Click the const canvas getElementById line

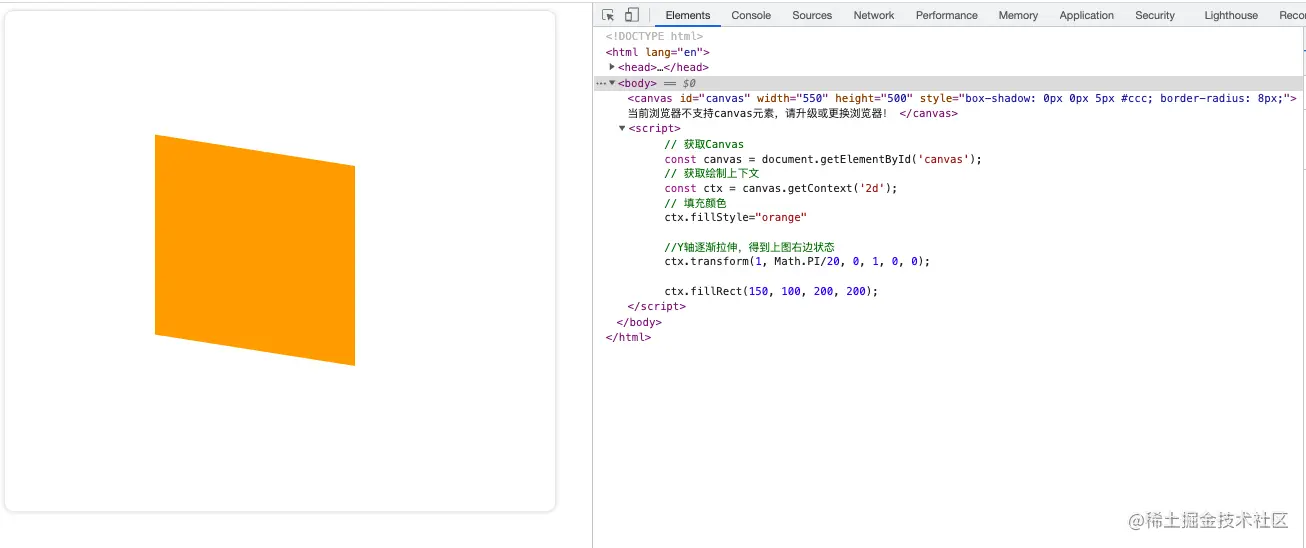coord(823,159)
